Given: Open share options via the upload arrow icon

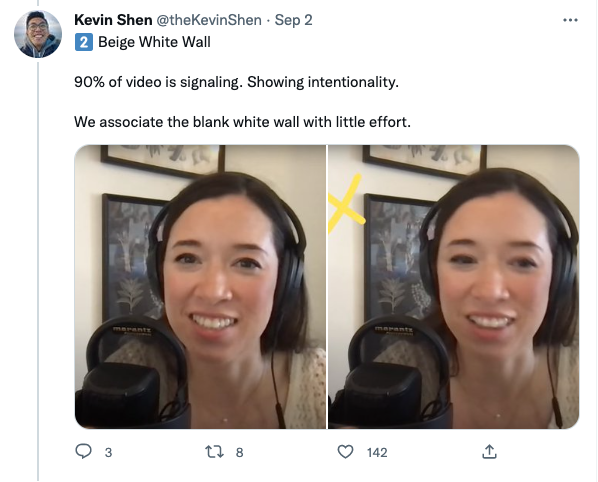Looking at the screenshot, I should [x=489, y=451].
